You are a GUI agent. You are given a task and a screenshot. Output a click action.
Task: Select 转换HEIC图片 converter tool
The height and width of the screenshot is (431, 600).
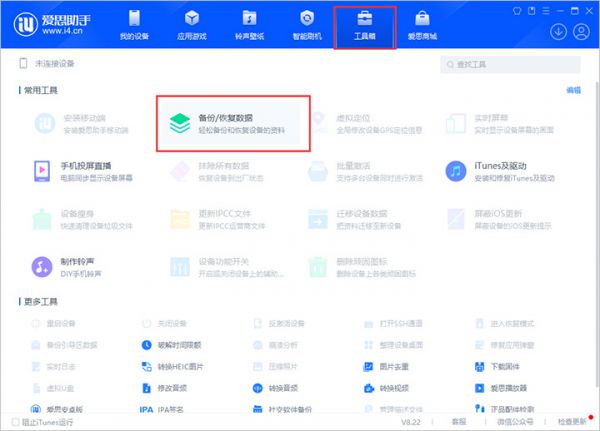[147, 367]
